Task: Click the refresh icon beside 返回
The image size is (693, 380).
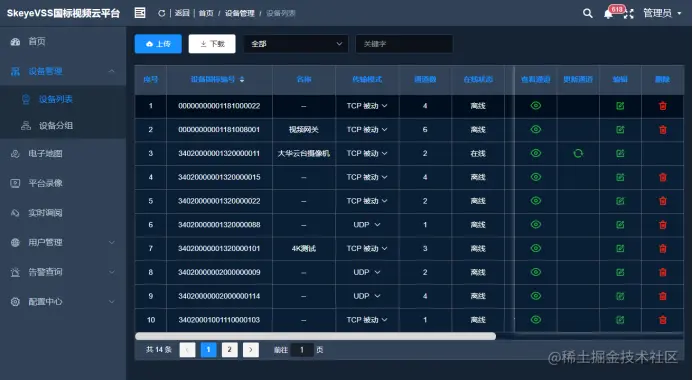Action: (161, 13)
